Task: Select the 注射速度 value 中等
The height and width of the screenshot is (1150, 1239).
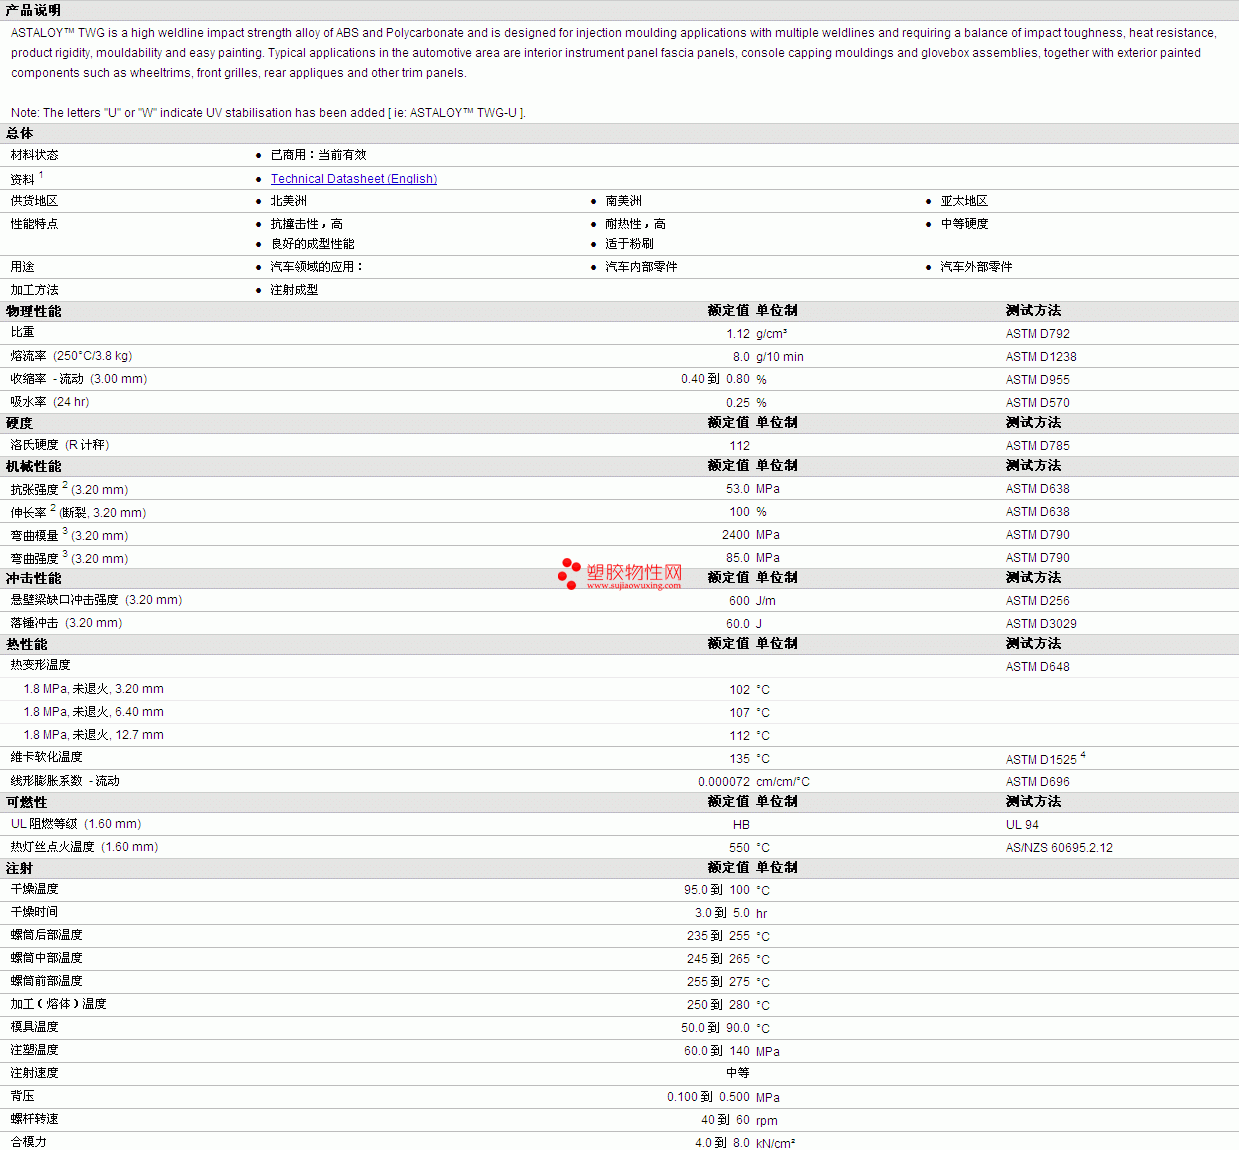Action: point(738,1073)
